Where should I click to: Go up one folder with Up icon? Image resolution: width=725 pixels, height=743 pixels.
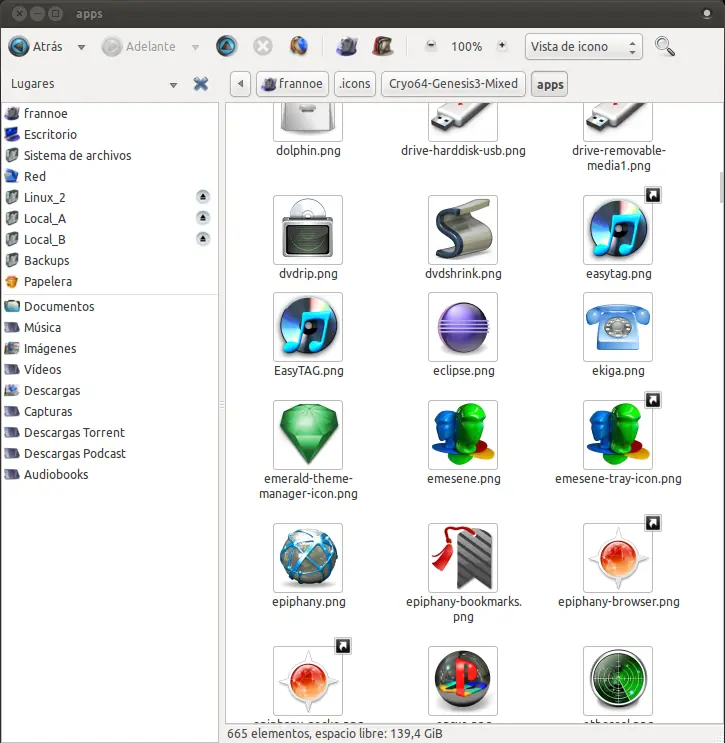click(227, 46)
